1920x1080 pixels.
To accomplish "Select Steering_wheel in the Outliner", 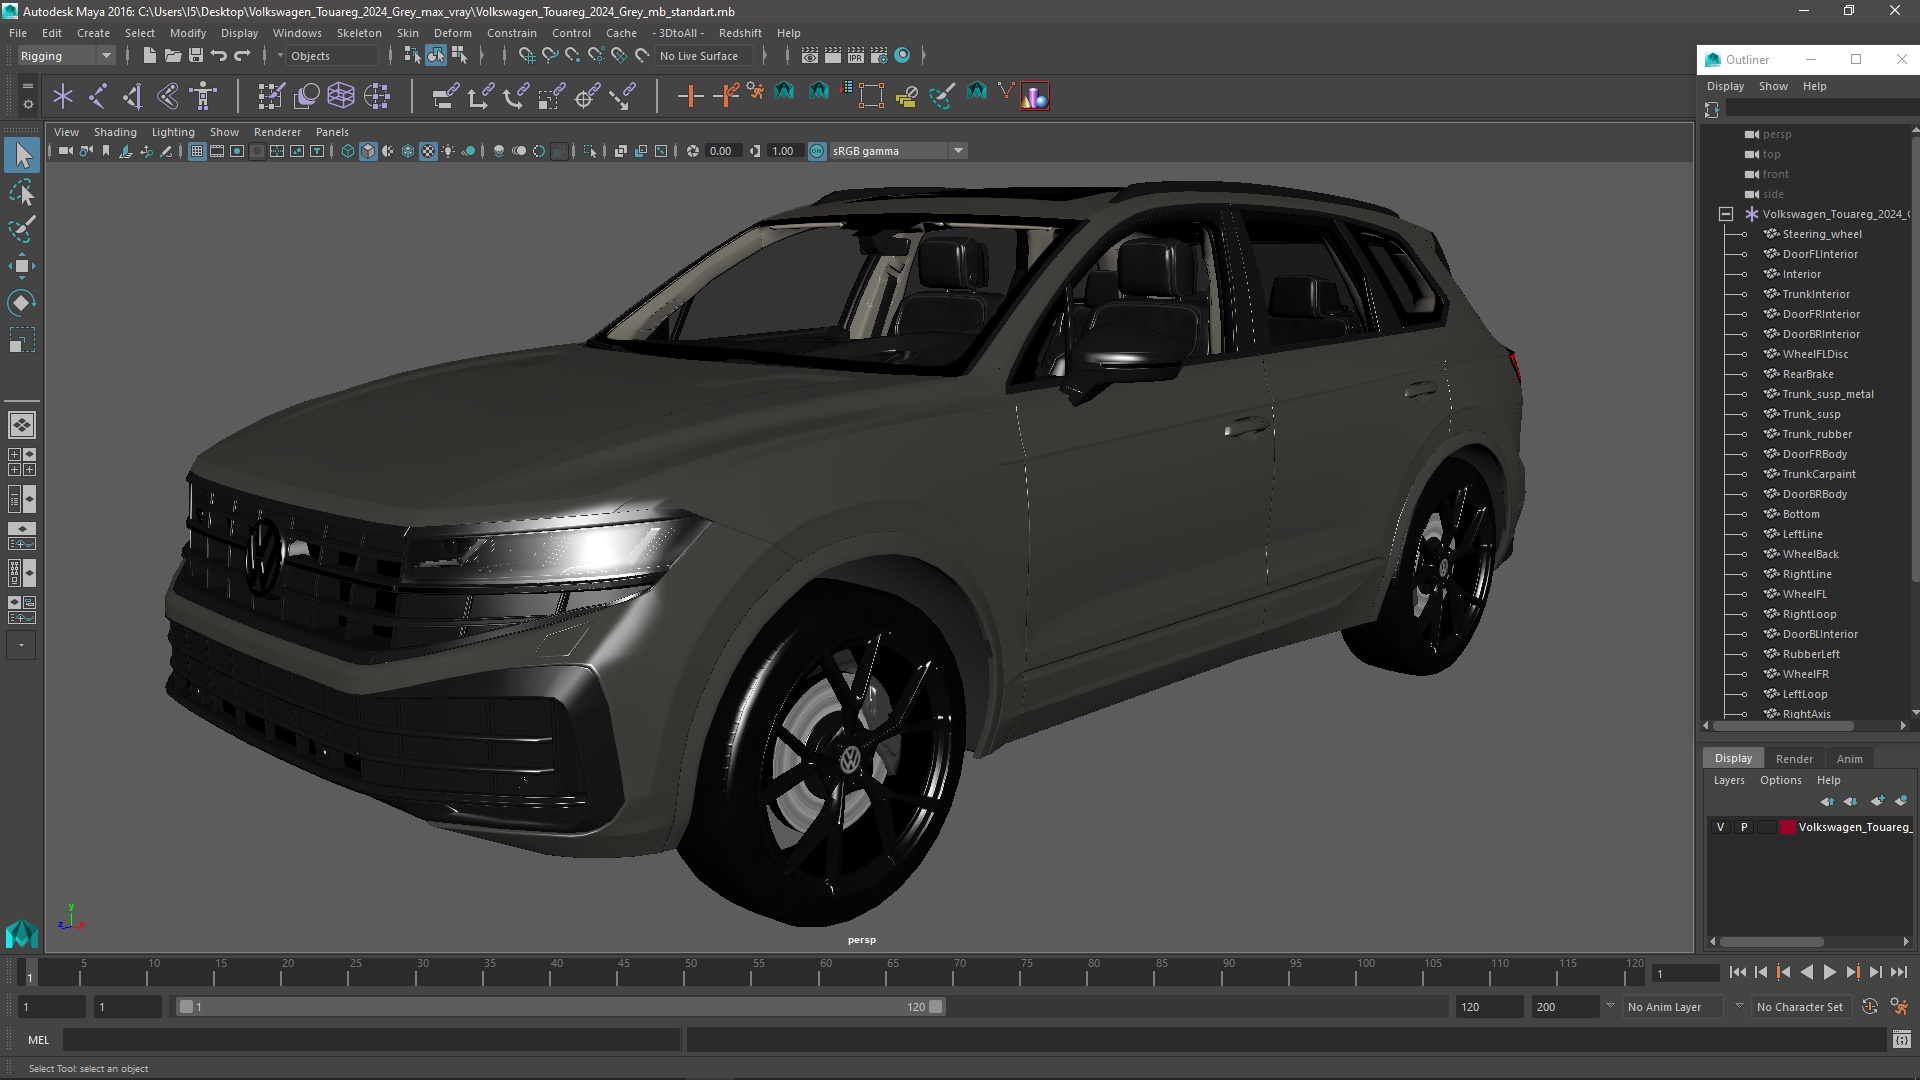I will (x=1821, y=234).
